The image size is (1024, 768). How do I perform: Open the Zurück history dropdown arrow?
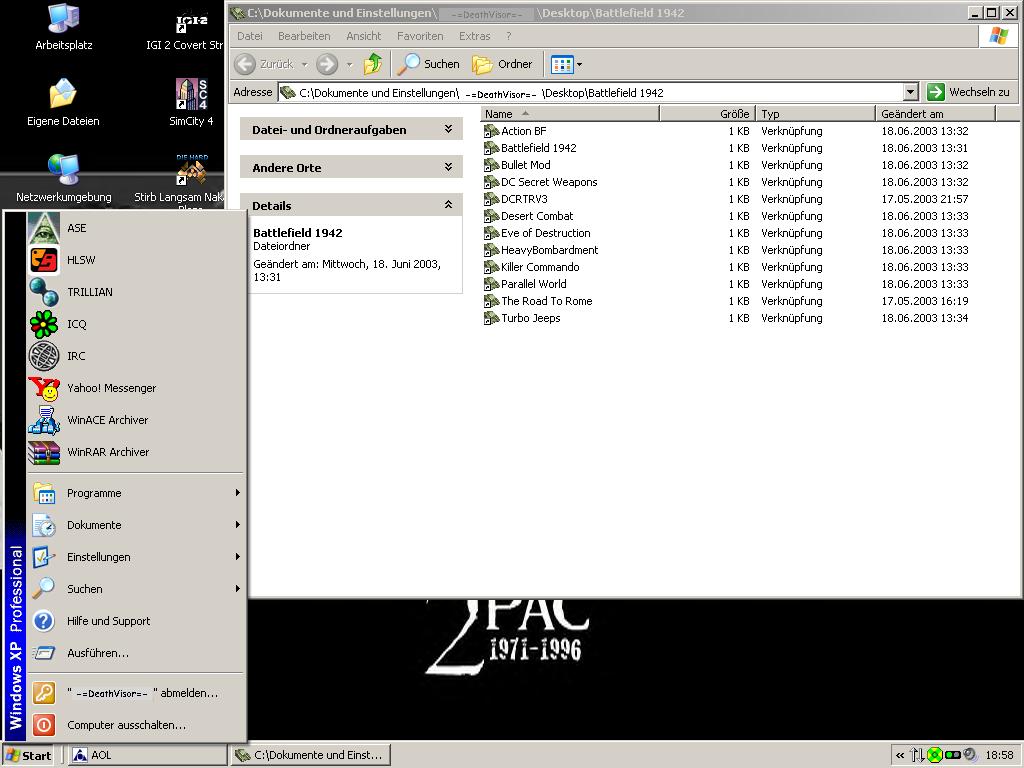pyautogui.click(x=304, y=65)
